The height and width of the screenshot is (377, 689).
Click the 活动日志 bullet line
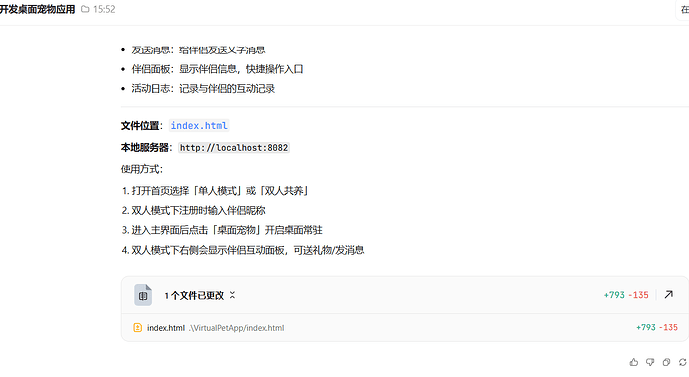[x=203, y=89]
